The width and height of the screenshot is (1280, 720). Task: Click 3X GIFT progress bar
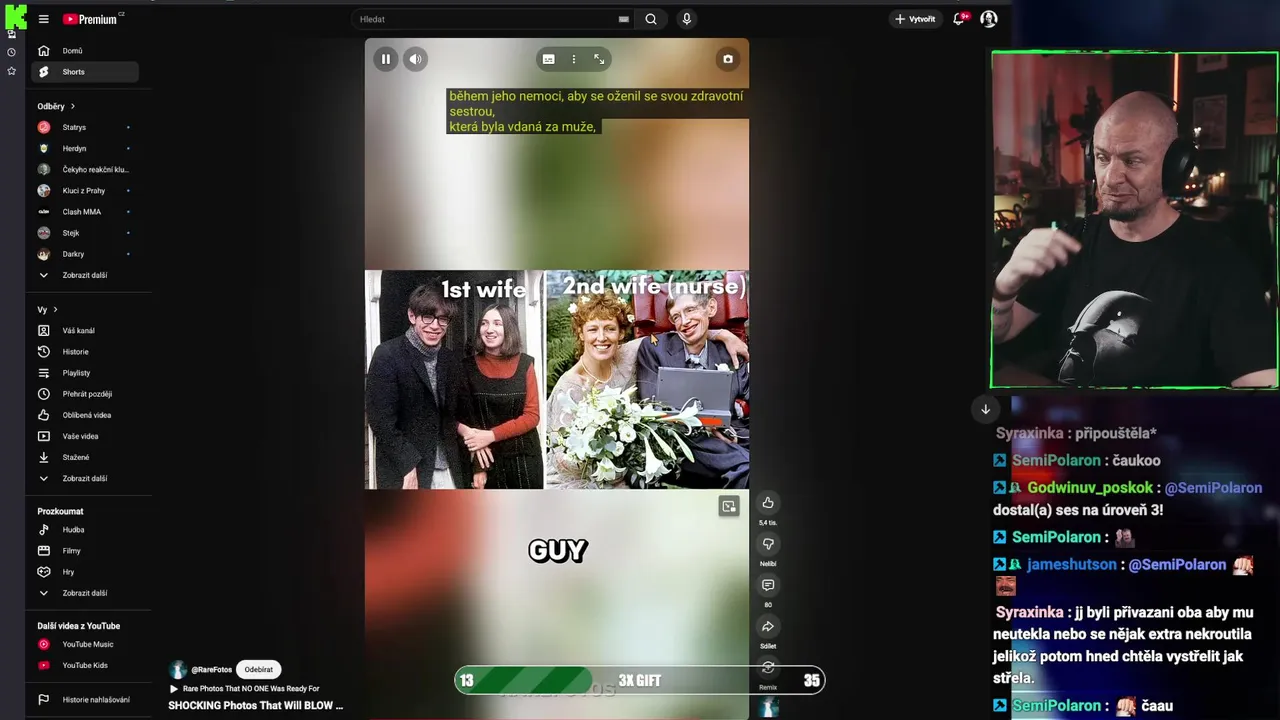pos(639,681)
